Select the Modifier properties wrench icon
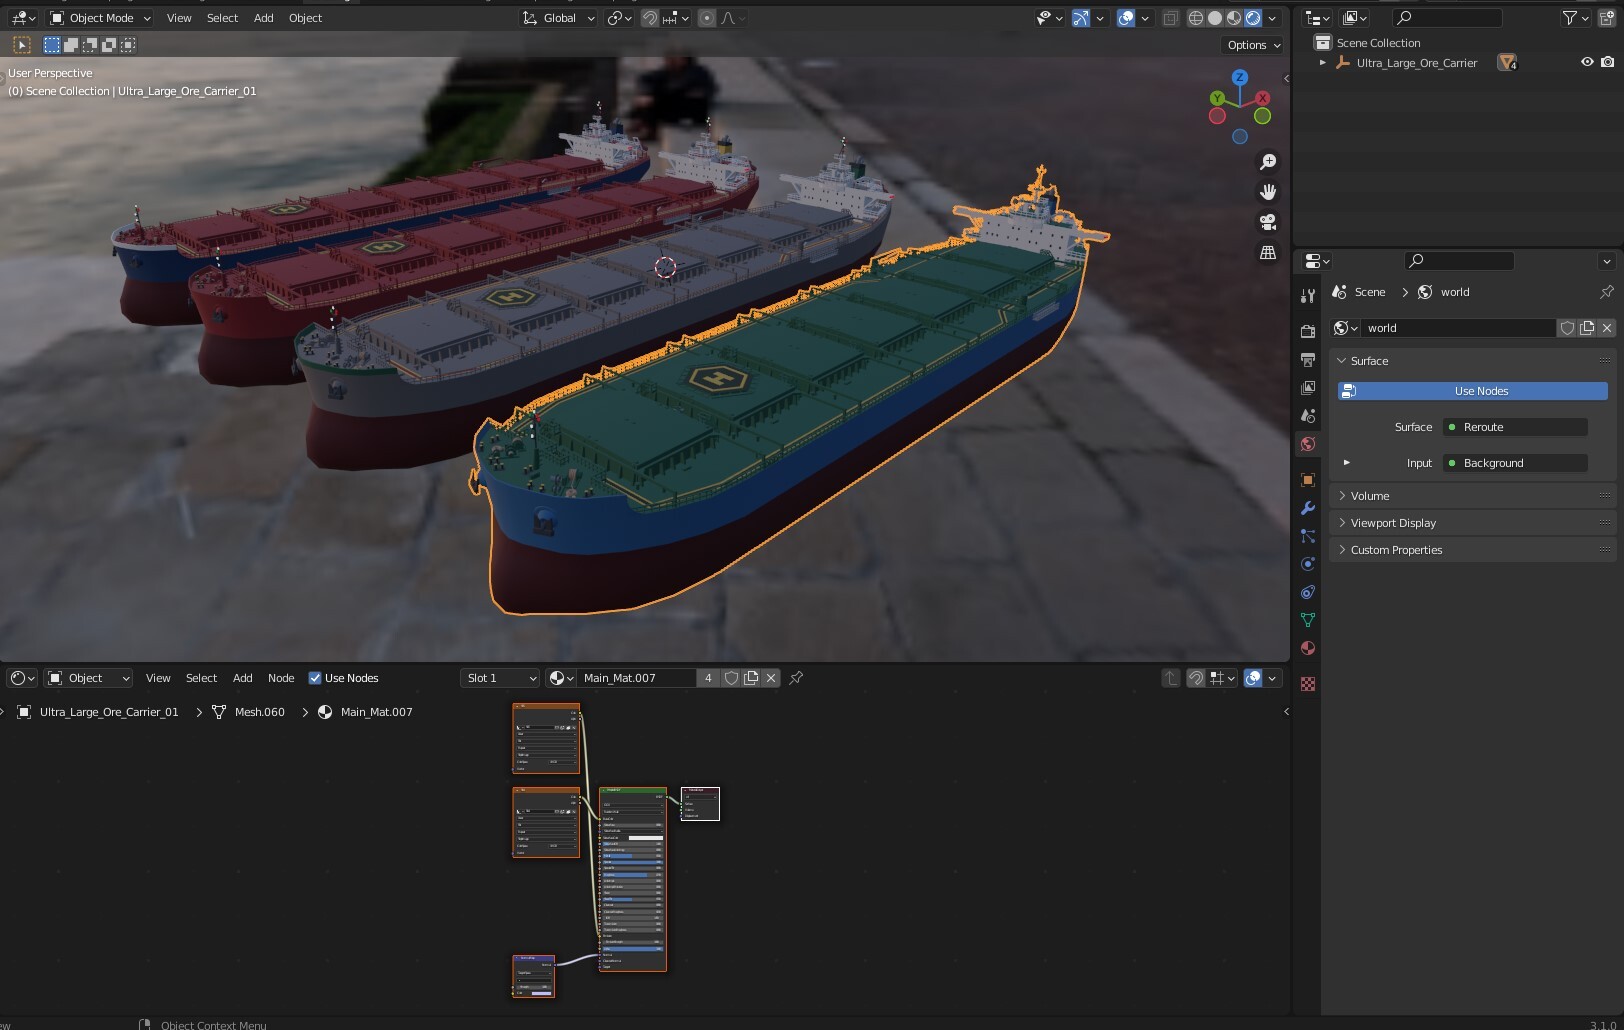The width and height of the screenshot is (1624, 1030). 1307,509
